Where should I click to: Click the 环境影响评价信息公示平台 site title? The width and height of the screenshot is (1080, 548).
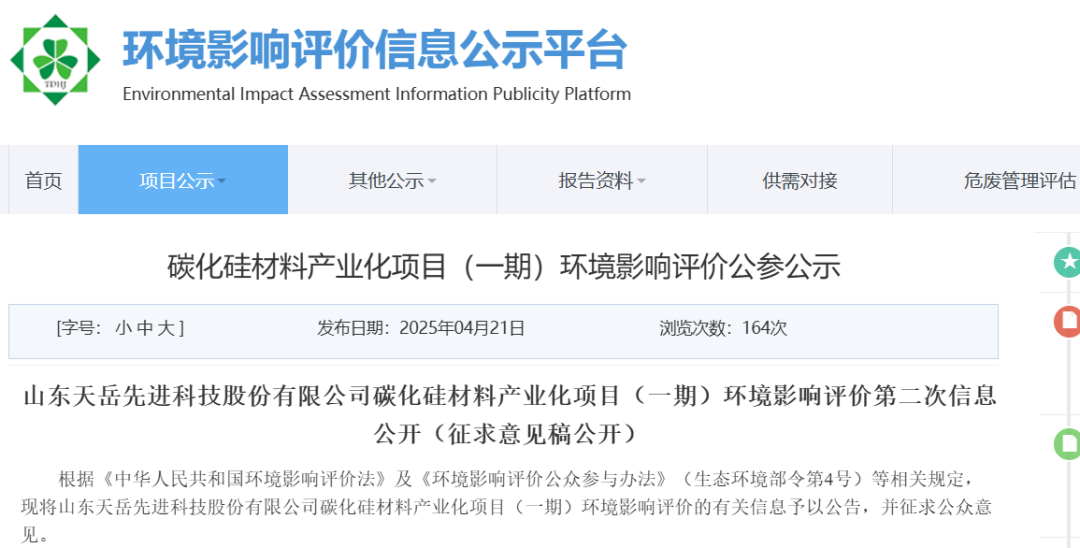point(375,49)
